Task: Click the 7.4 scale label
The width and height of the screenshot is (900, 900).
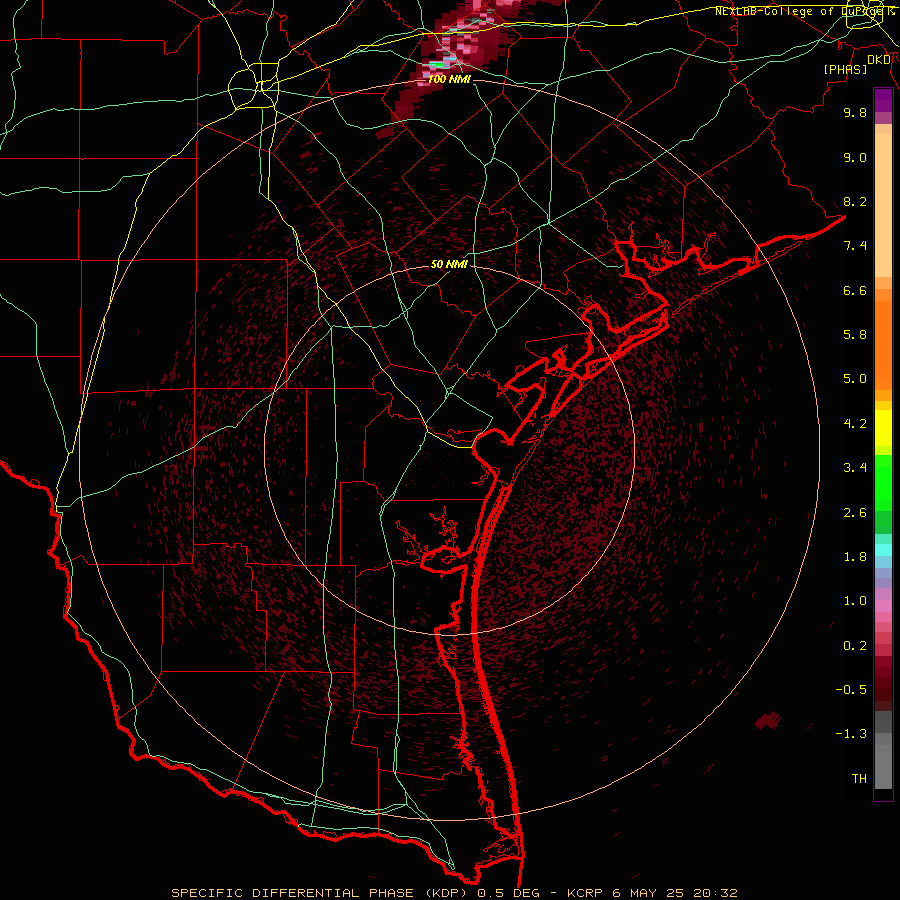Action: 855,246
